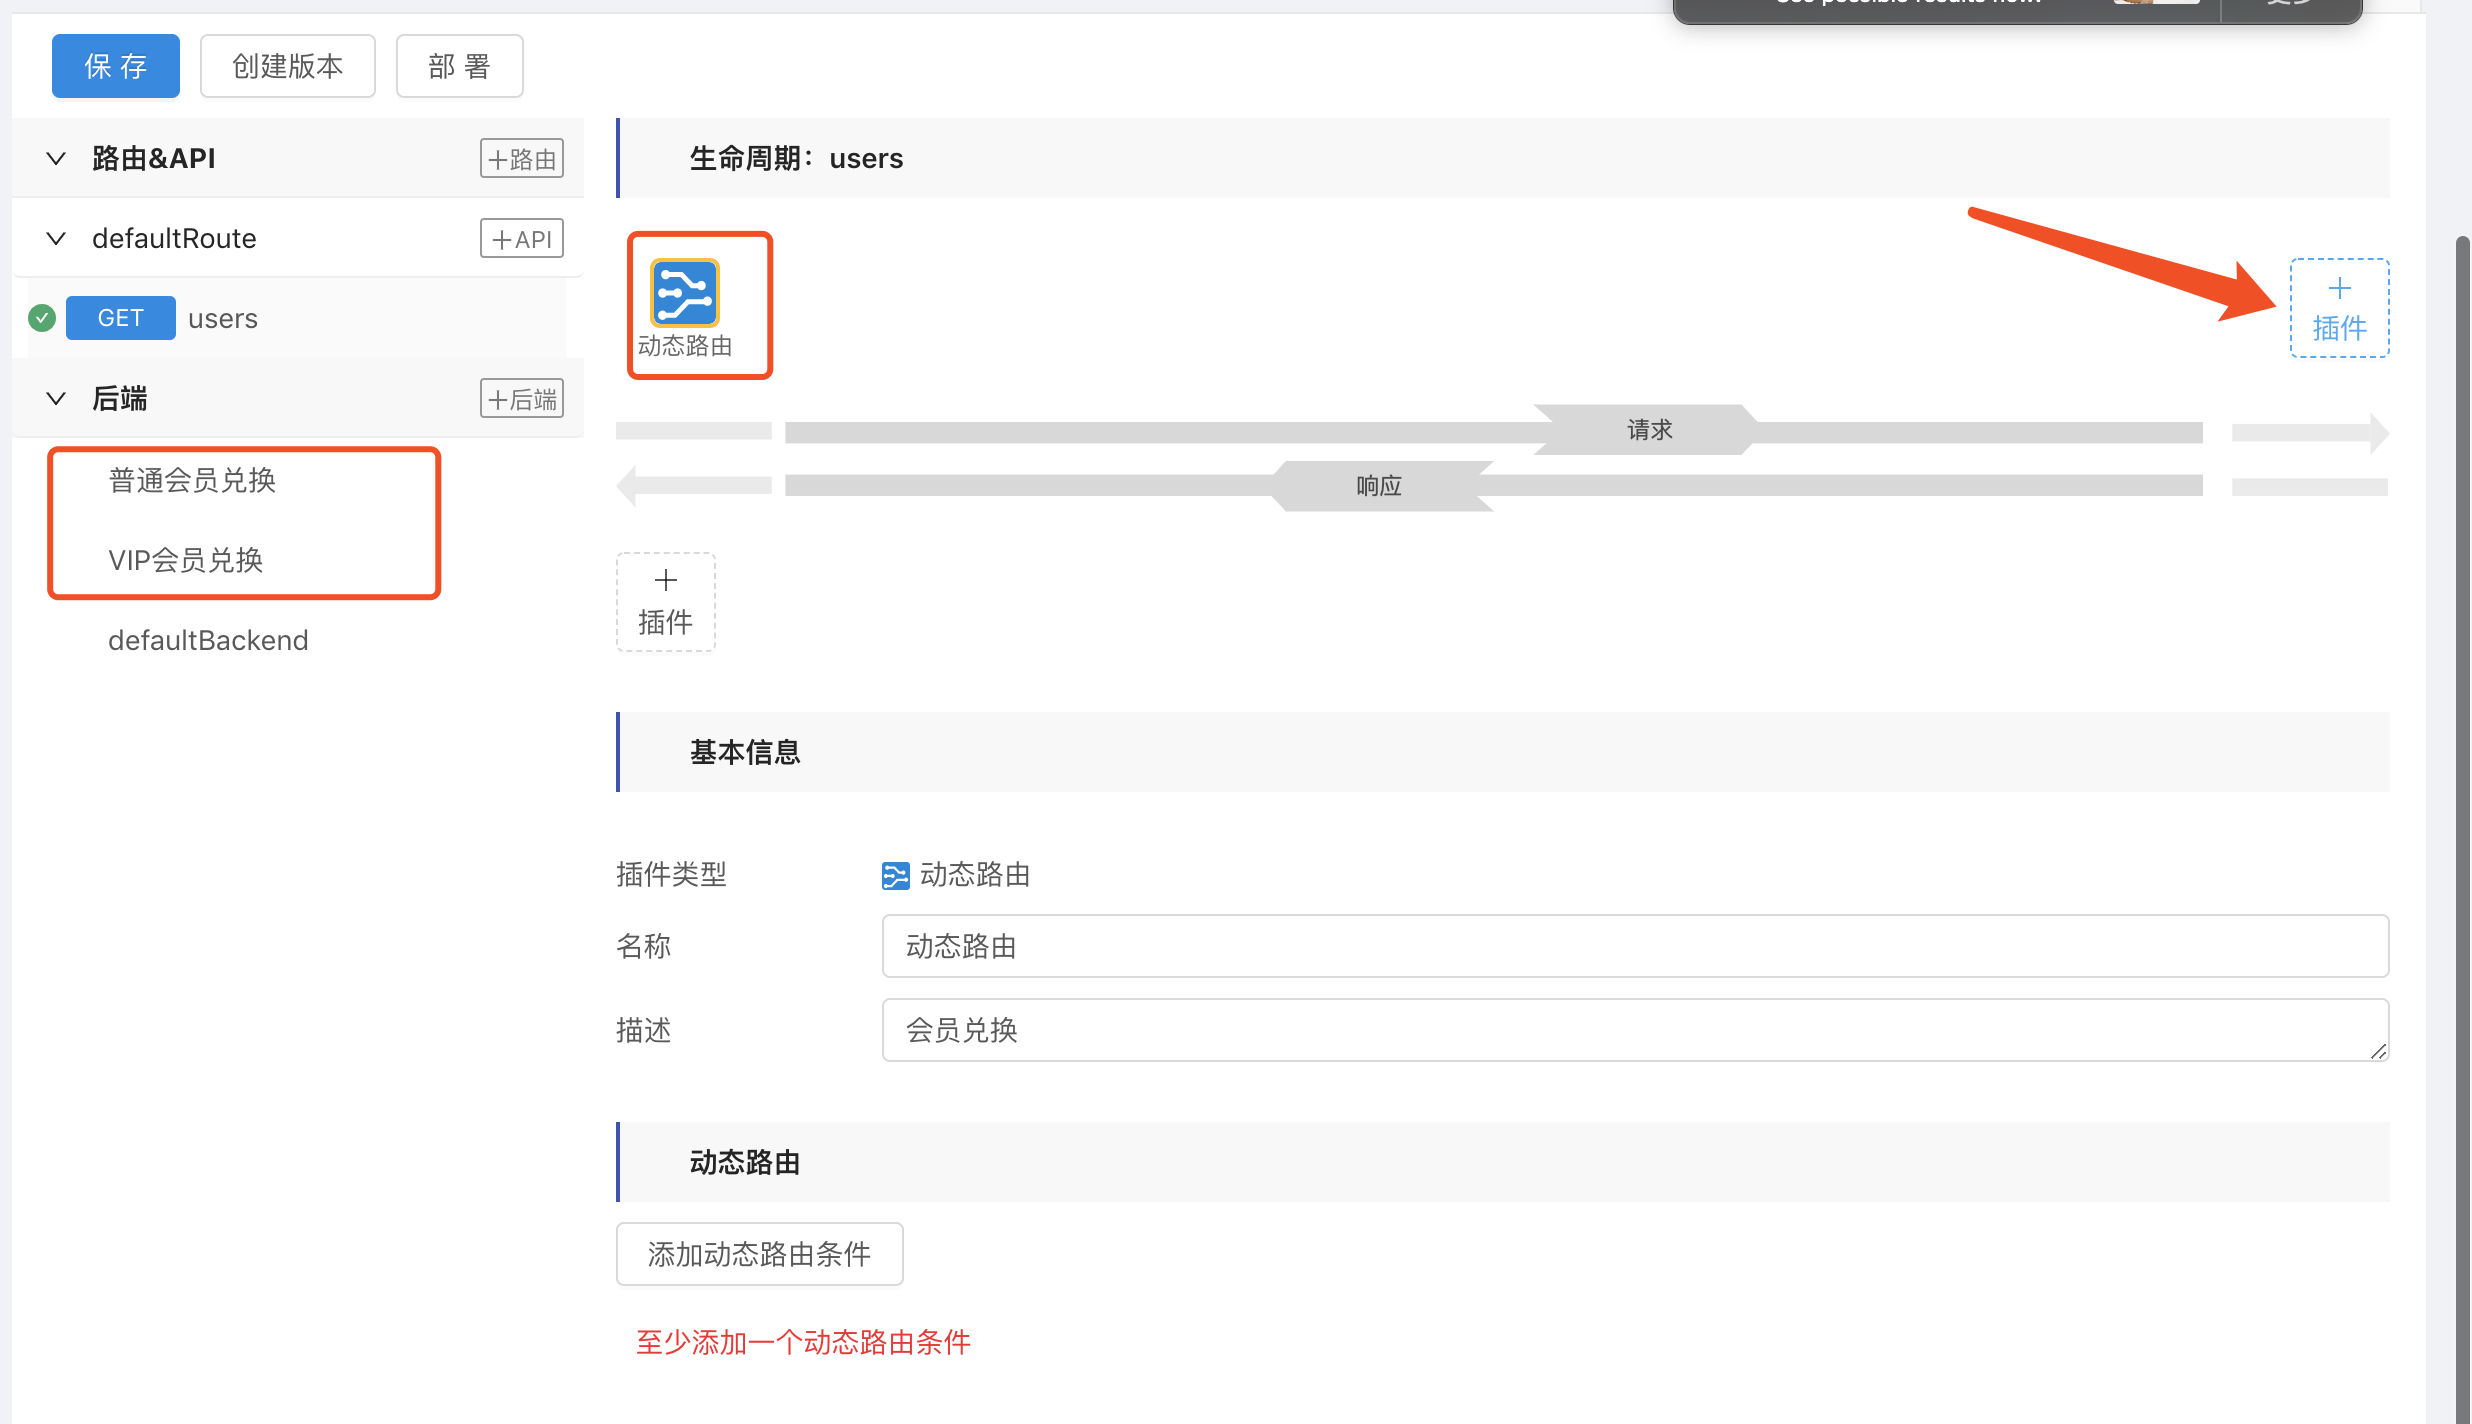Add a plugin on the request side
Screen dimensions: 2472x1424
click(2339, 308)
